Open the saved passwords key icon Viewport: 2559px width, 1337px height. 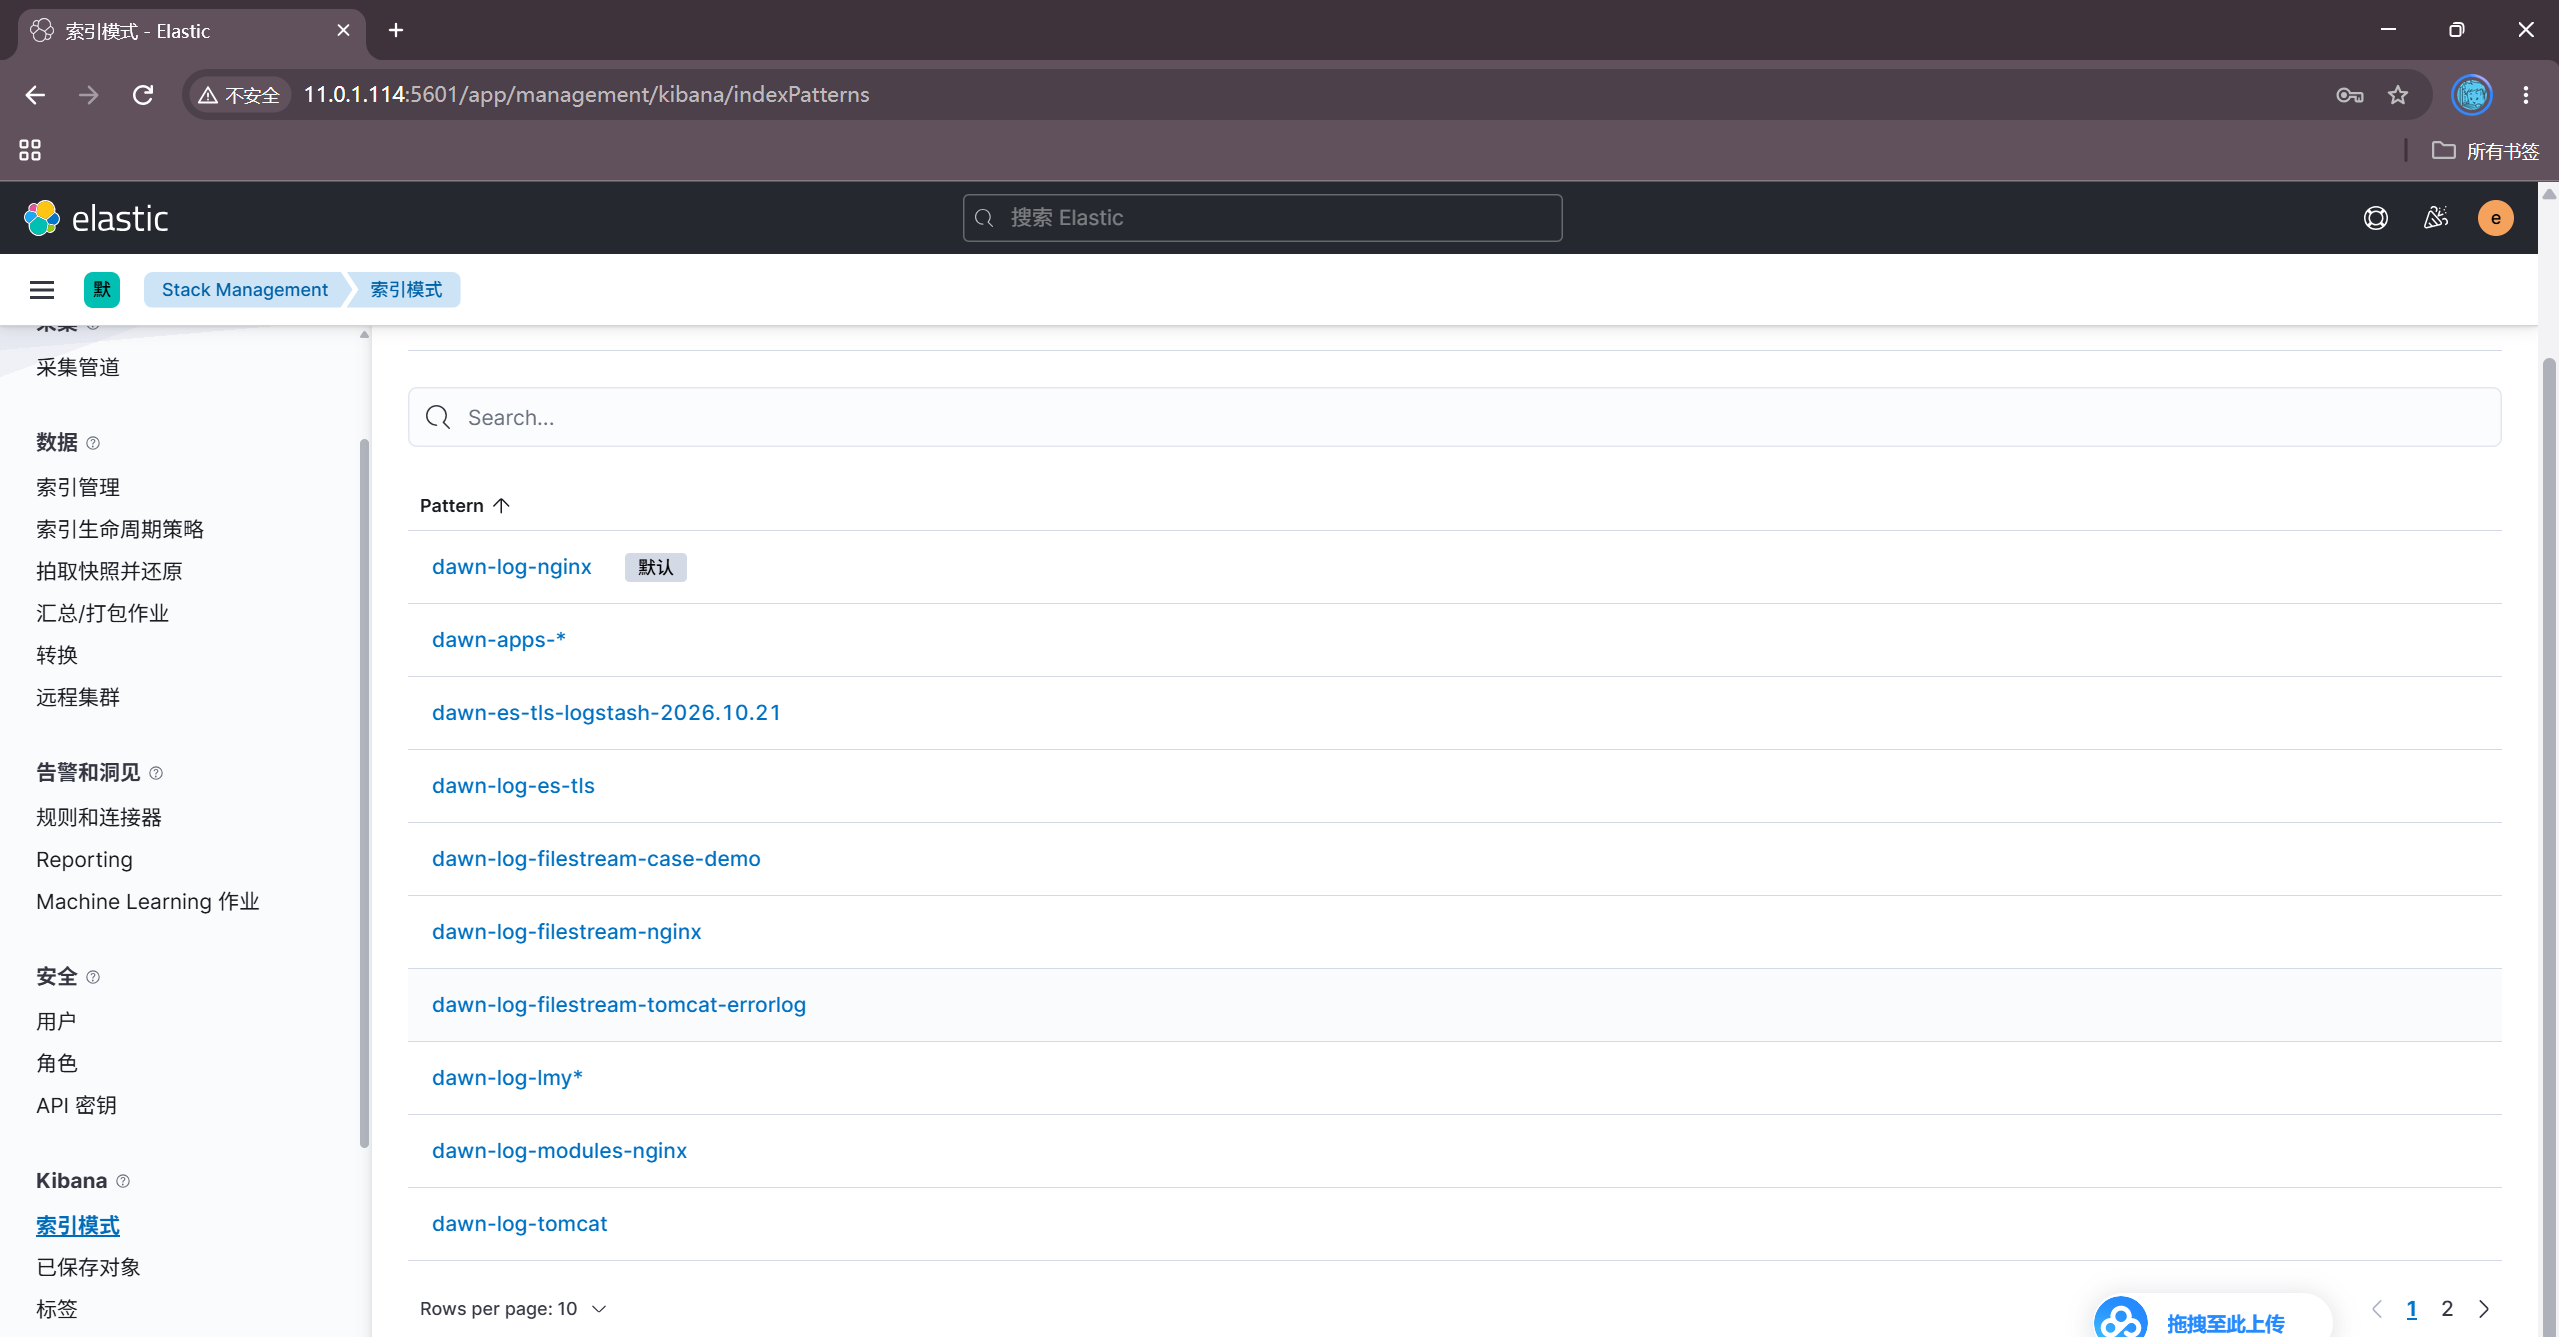(2350, 95)
